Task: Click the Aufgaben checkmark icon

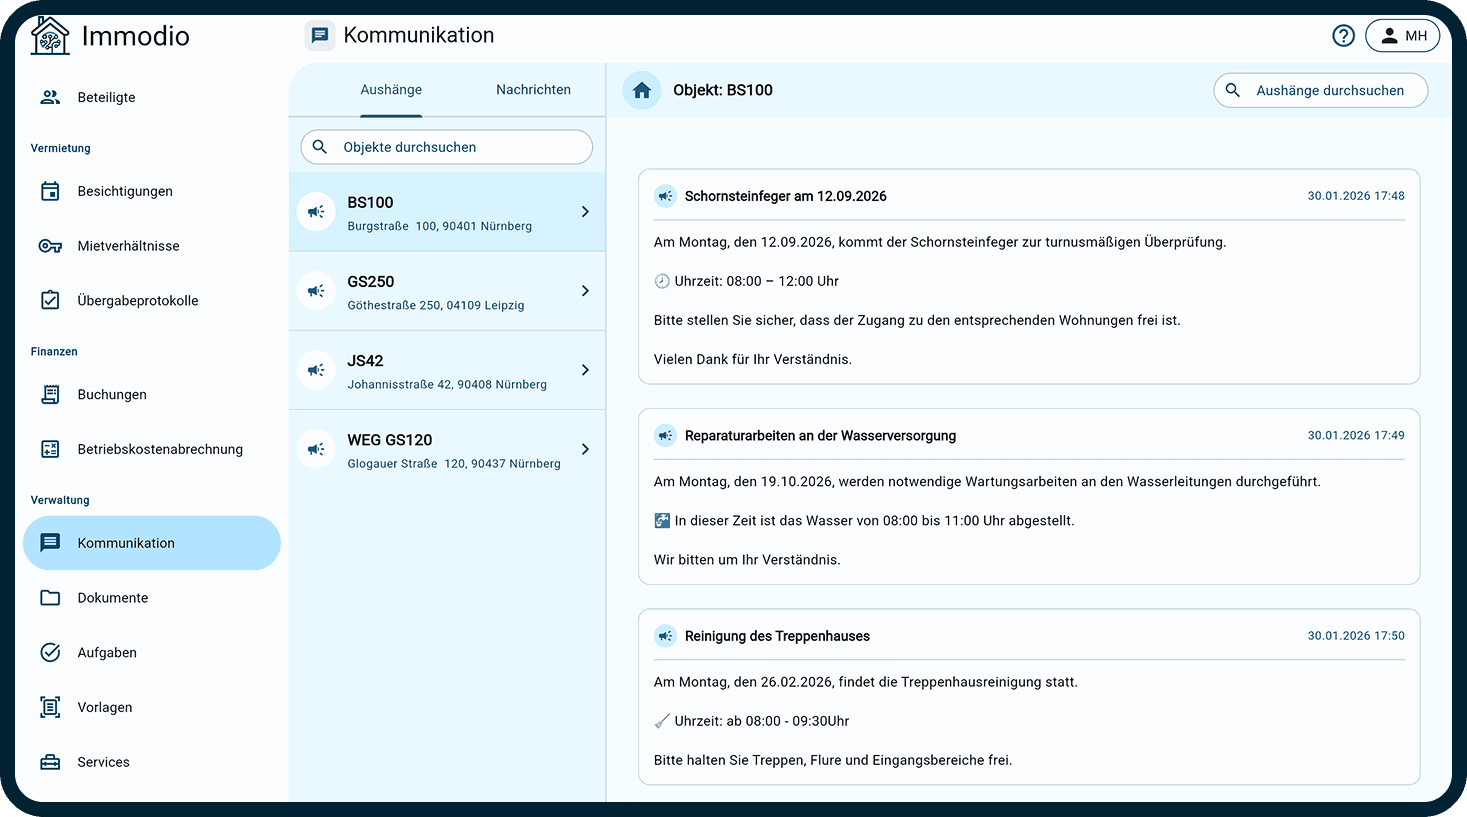Action: point(50,652)
